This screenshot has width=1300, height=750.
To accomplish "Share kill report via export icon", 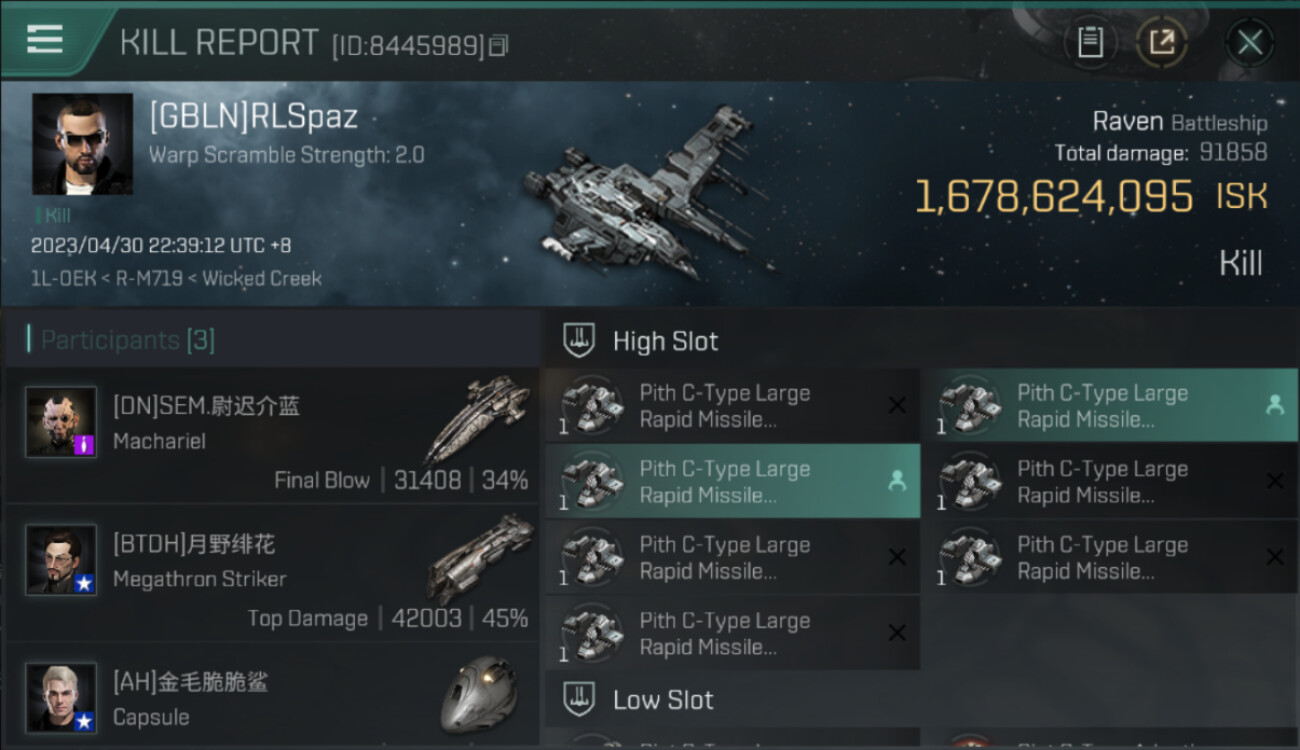I will (1161, 42).
